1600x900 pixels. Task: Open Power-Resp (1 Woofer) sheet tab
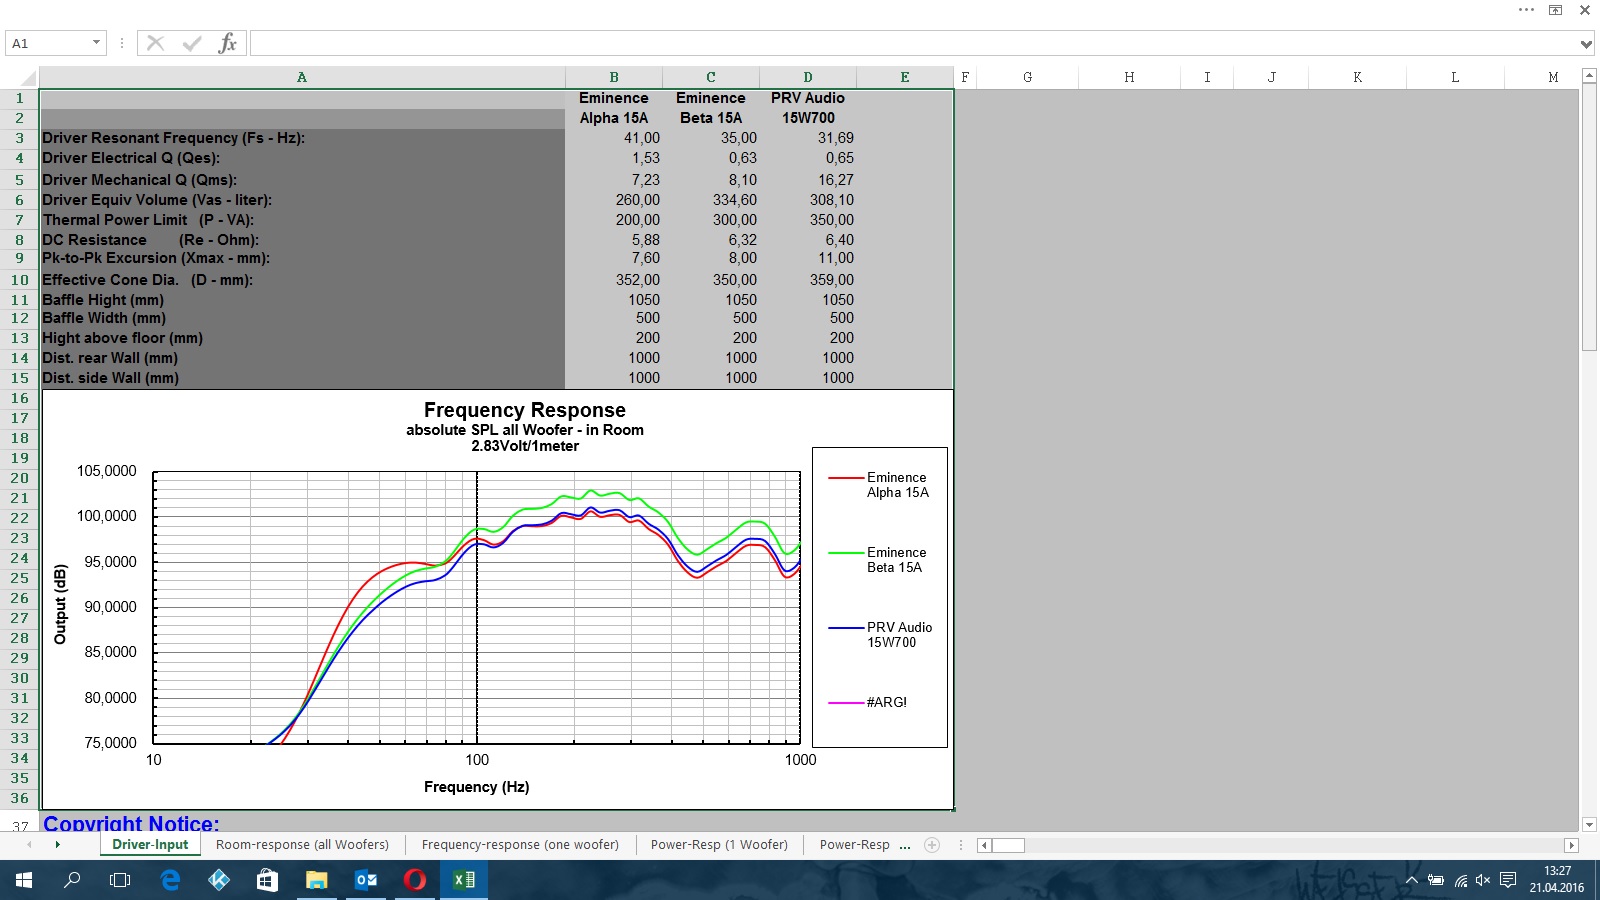click(x=719, y=845)
